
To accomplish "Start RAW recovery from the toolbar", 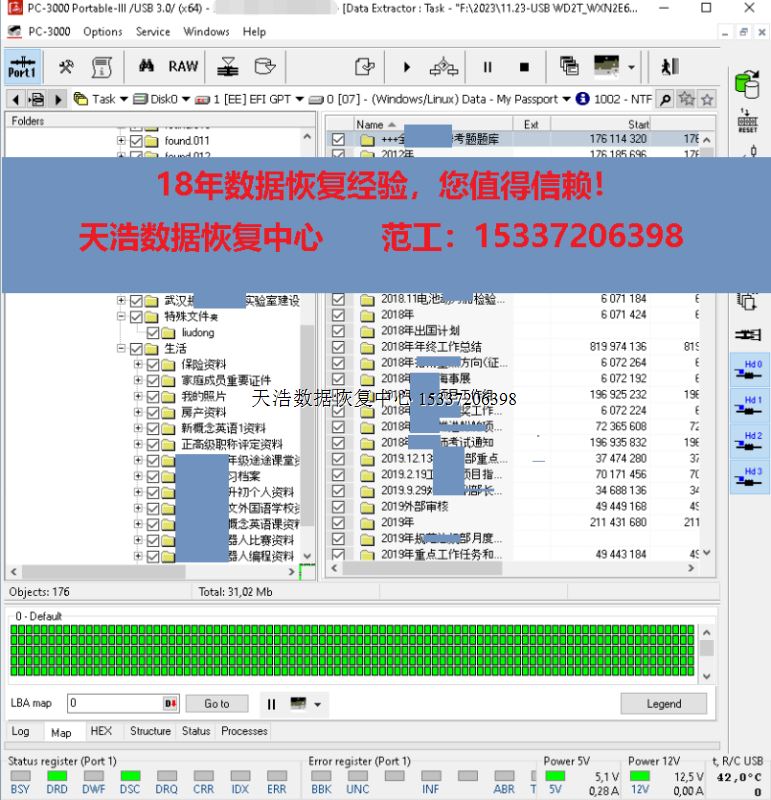I will pos(183,67).
